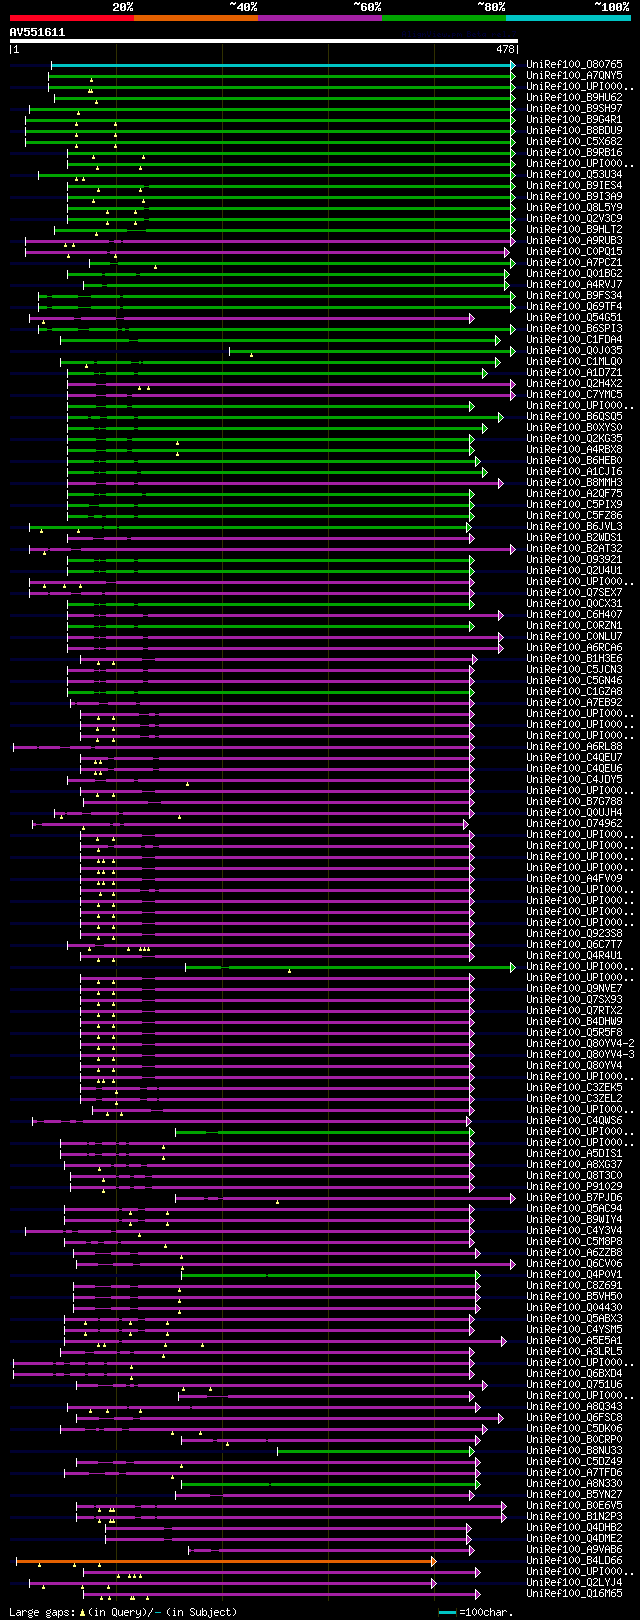The width and height of the screenshot is (640, 1620).
Task: Choose hit UniRef100_C4JDY5
Action: (574, 779)
